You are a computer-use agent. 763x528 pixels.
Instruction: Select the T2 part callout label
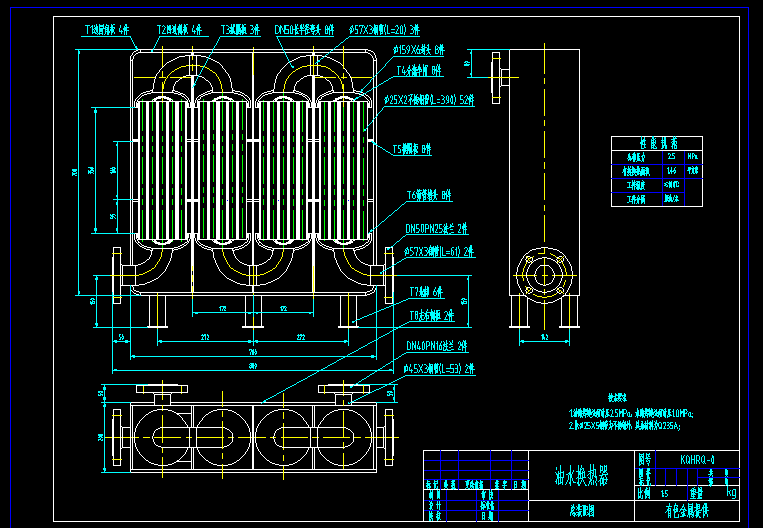pos(179,30)
